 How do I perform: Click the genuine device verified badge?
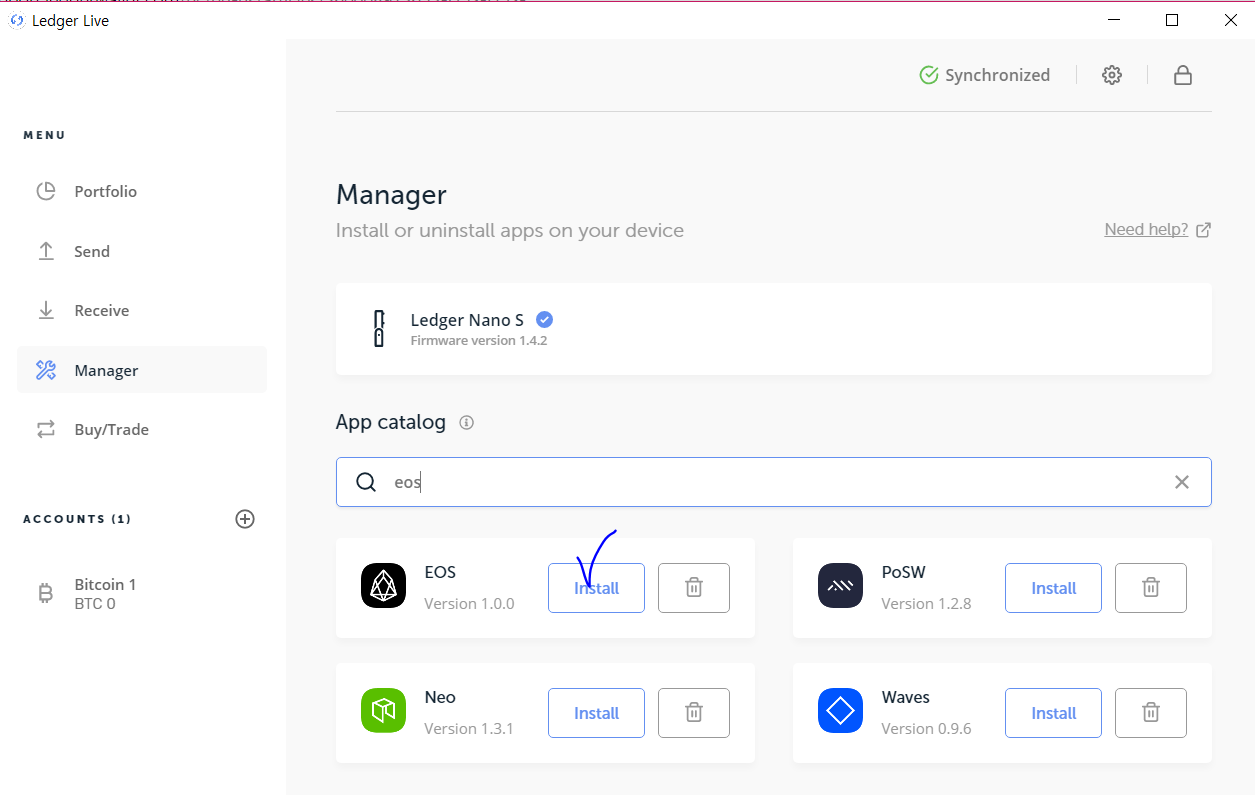point(544,320)
